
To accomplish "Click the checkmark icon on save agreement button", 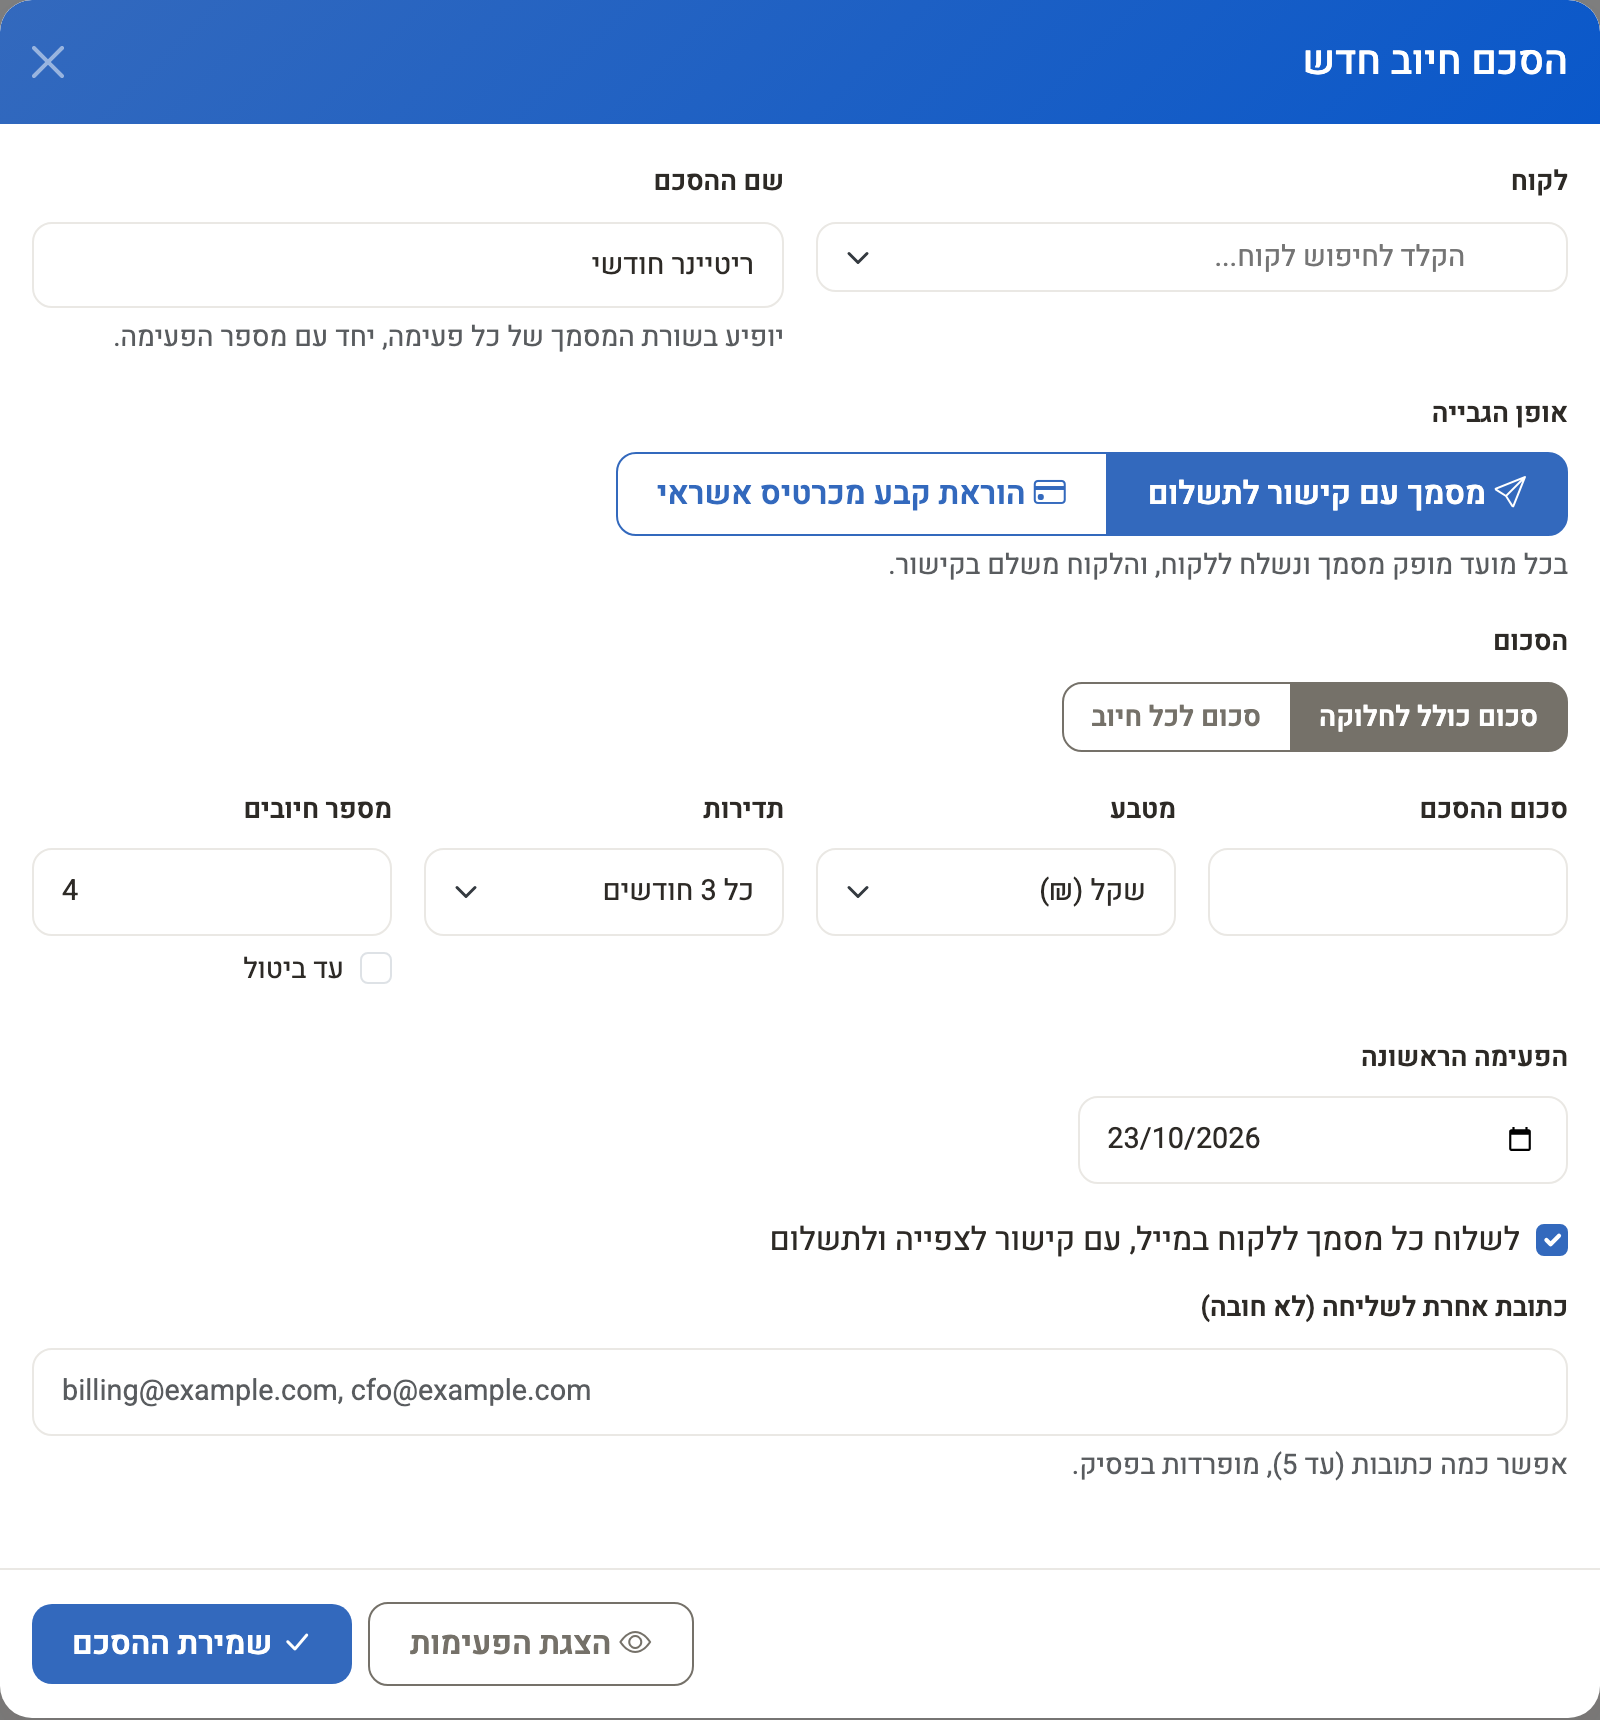I will (298, 1643).
